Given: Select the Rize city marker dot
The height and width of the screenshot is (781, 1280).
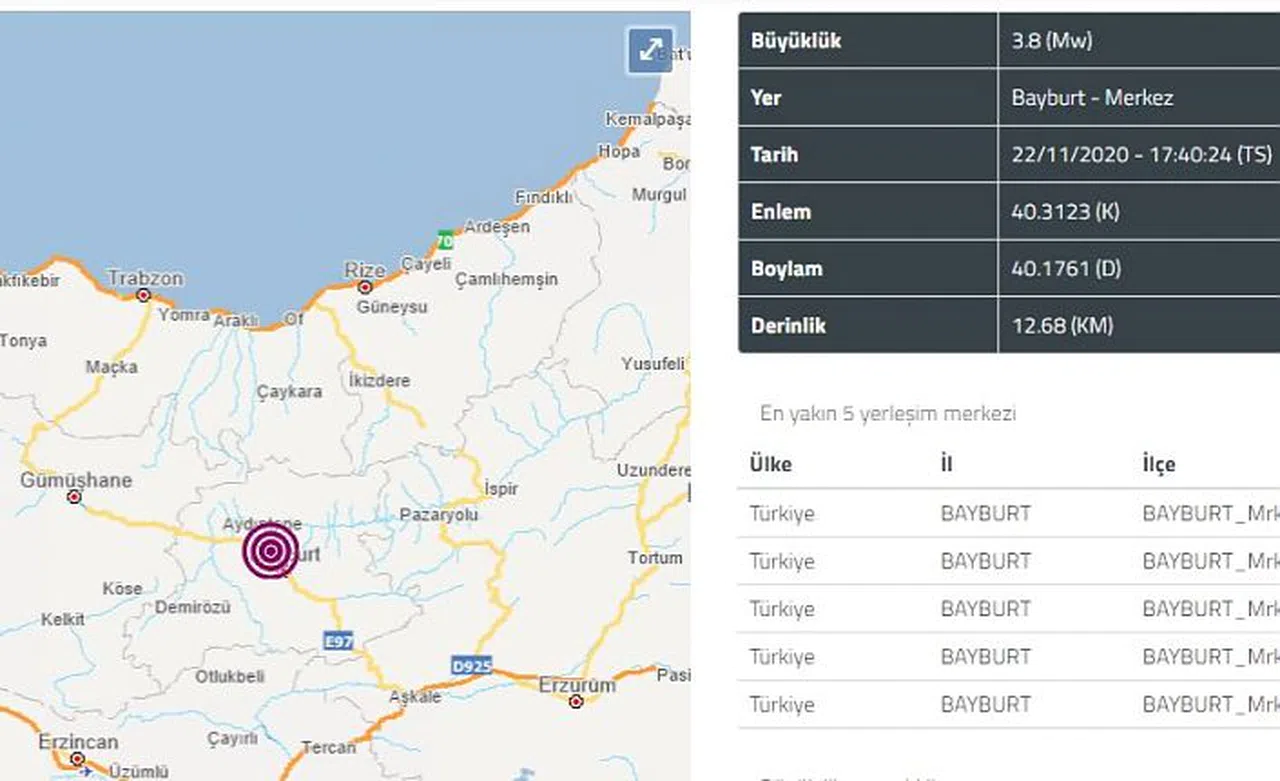Looking at the screenshot, I should click(365, 287).
